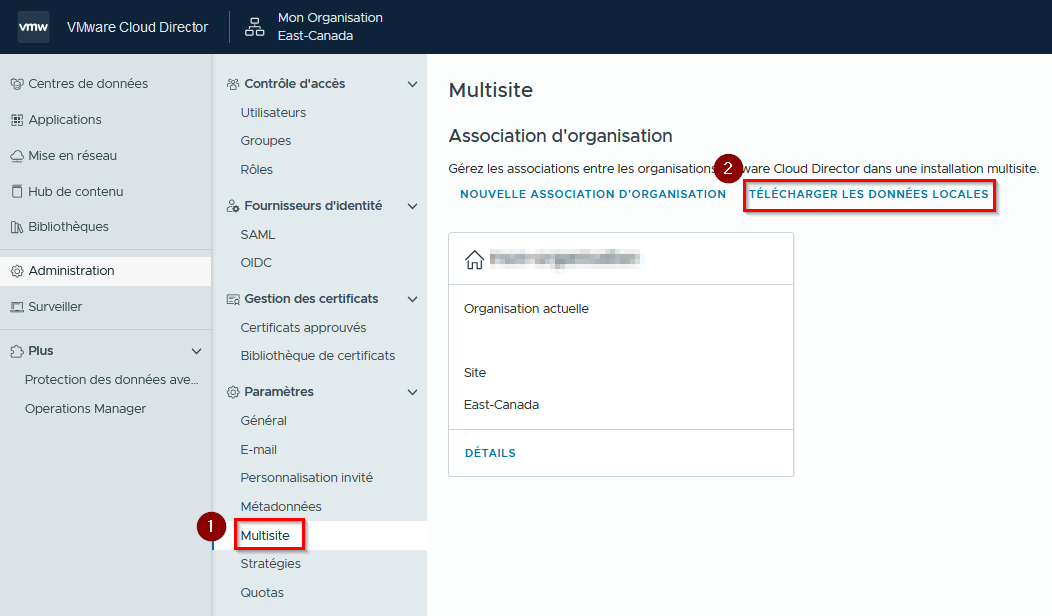Open Groupes page
This screenshot has height=616, width=1052.
tap(266, 141)
